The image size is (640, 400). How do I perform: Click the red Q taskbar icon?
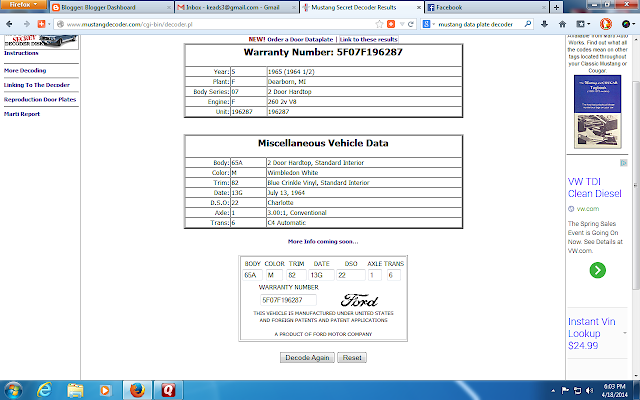pos(168,390)
